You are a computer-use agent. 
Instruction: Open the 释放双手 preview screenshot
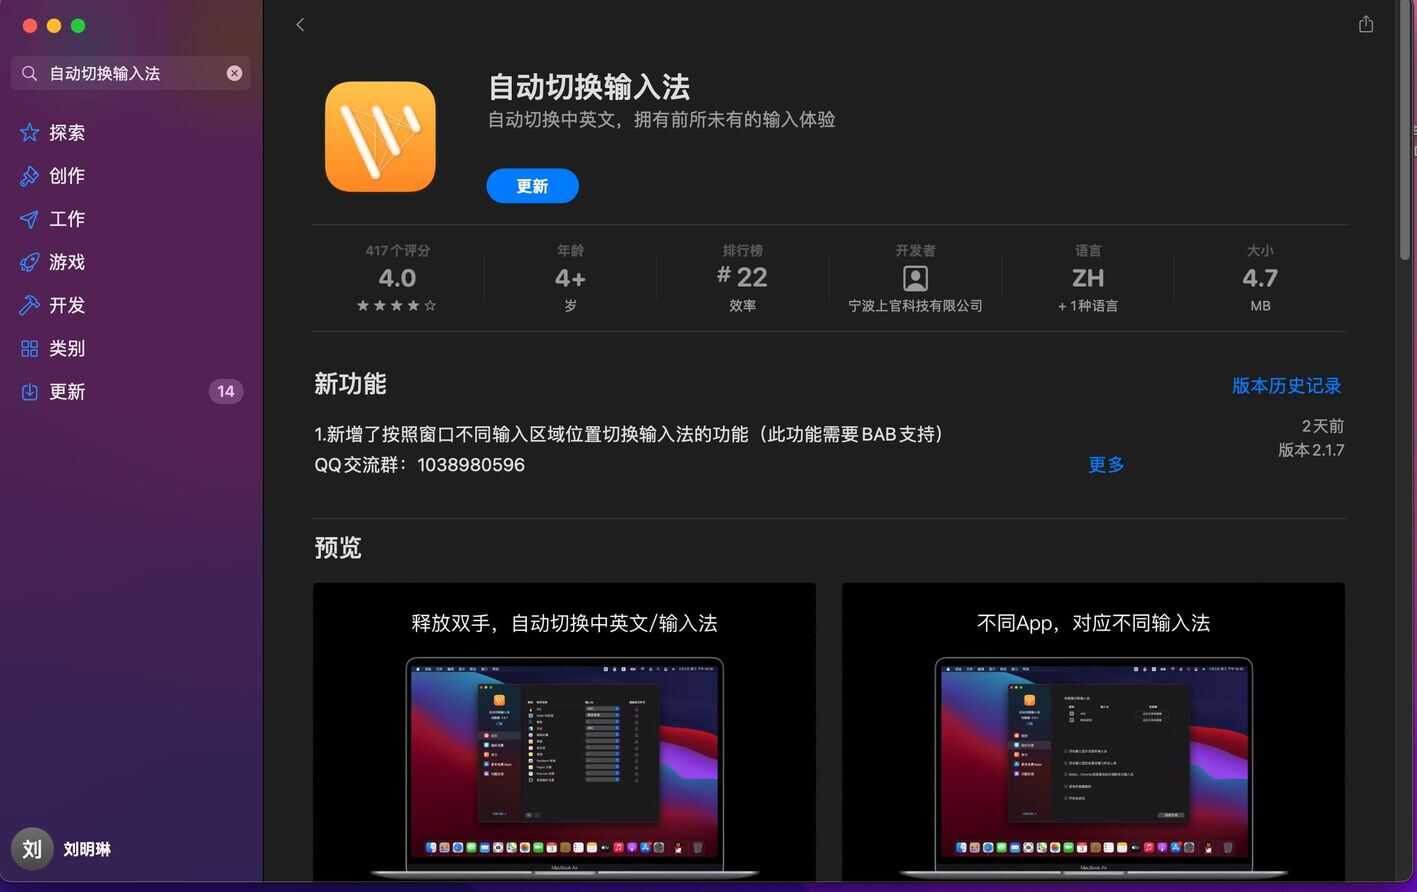tap(564, 732)
